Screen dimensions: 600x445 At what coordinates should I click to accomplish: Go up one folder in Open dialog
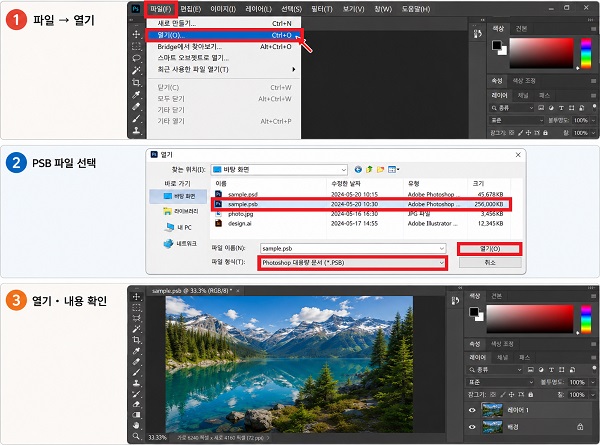[369, 170]
